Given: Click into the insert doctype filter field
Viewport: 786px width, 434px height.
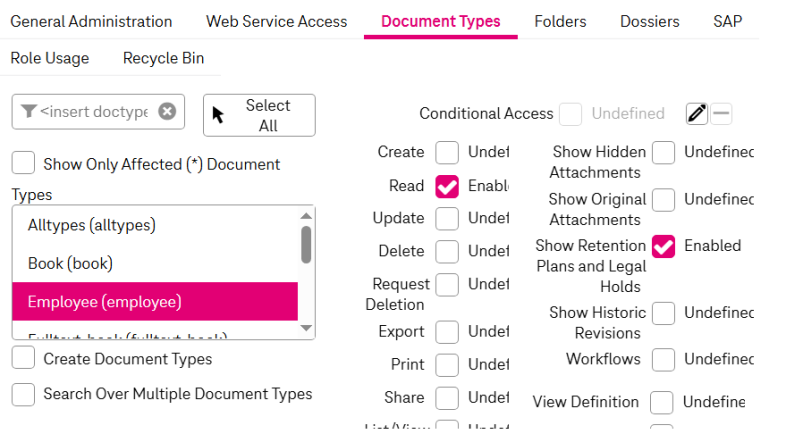Looking at the screenshot, I should coord(95,111).
